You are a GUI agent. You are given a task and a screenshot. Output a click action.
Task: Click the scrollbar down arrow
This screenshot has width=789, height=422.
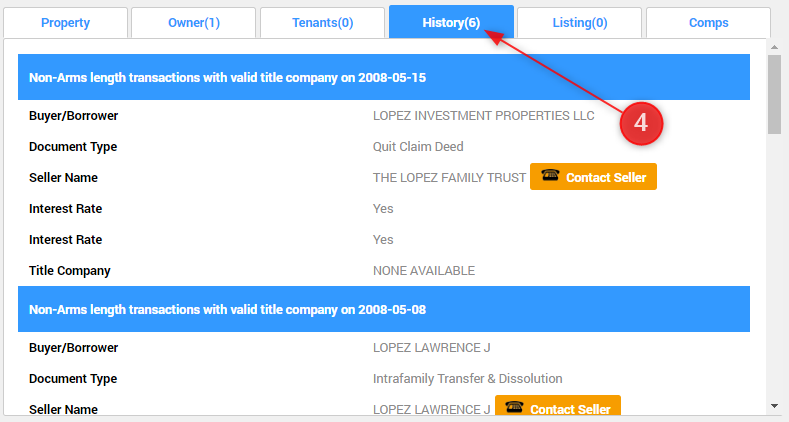click(774, 405)
